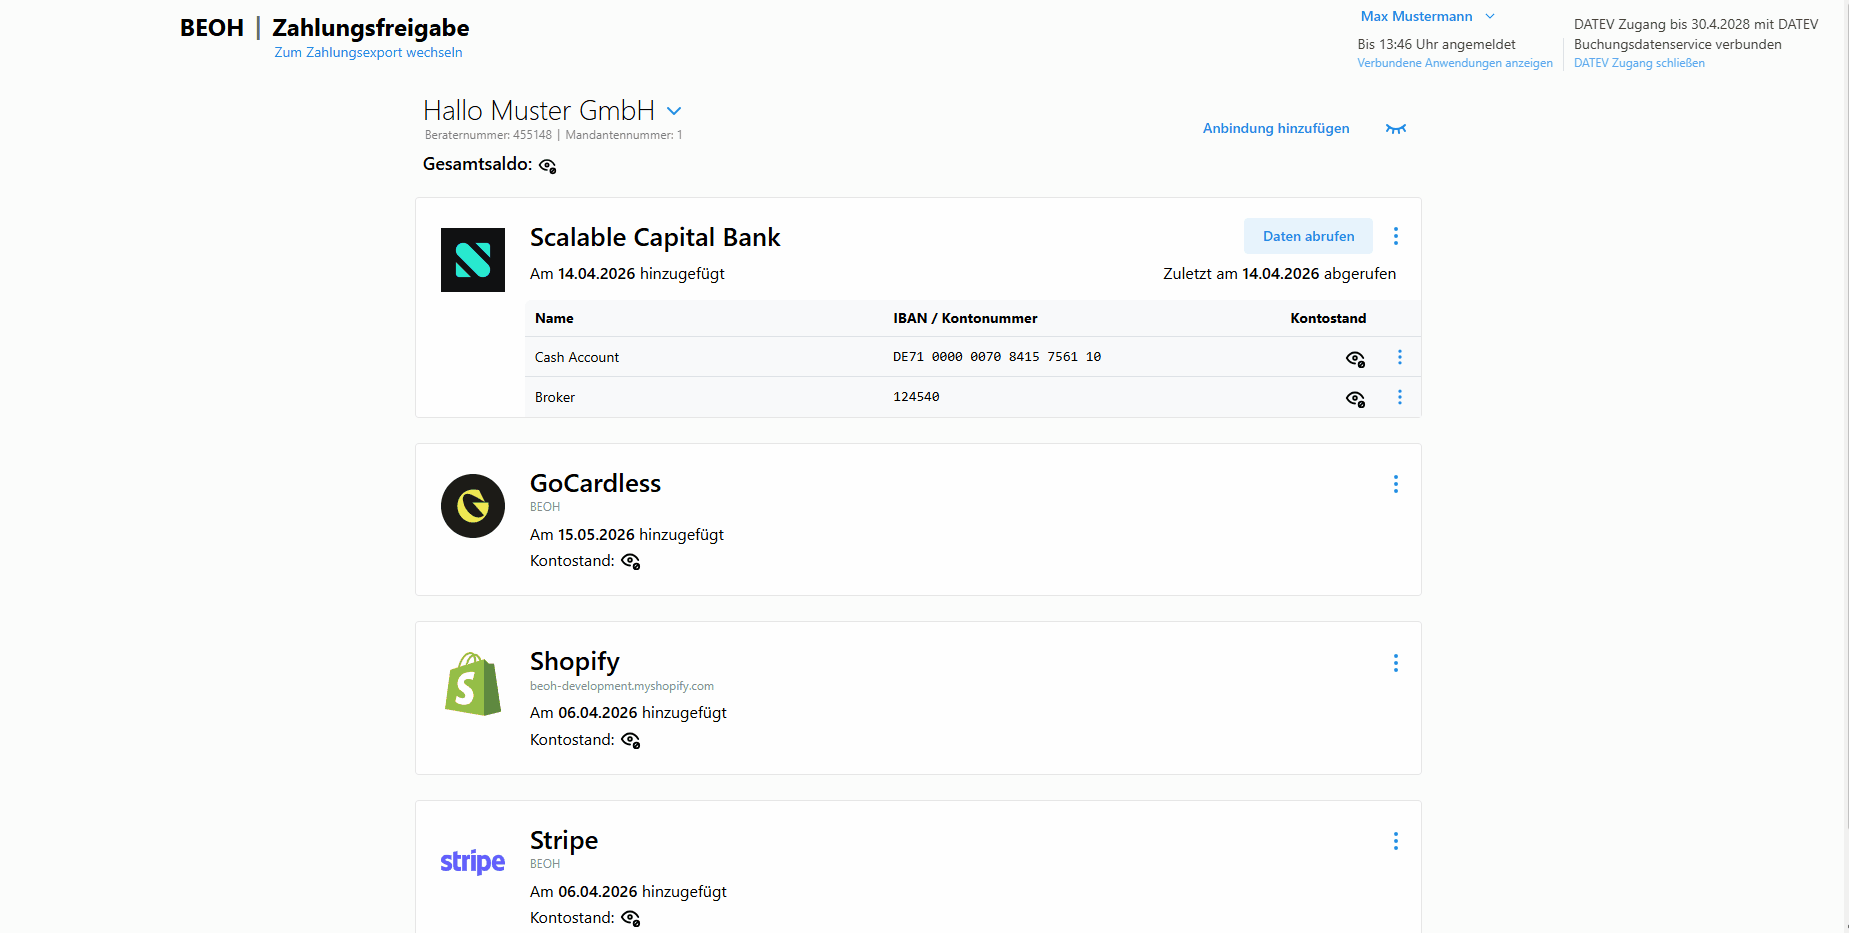Click DATEV Zugang schließen link

(1639, 63)
